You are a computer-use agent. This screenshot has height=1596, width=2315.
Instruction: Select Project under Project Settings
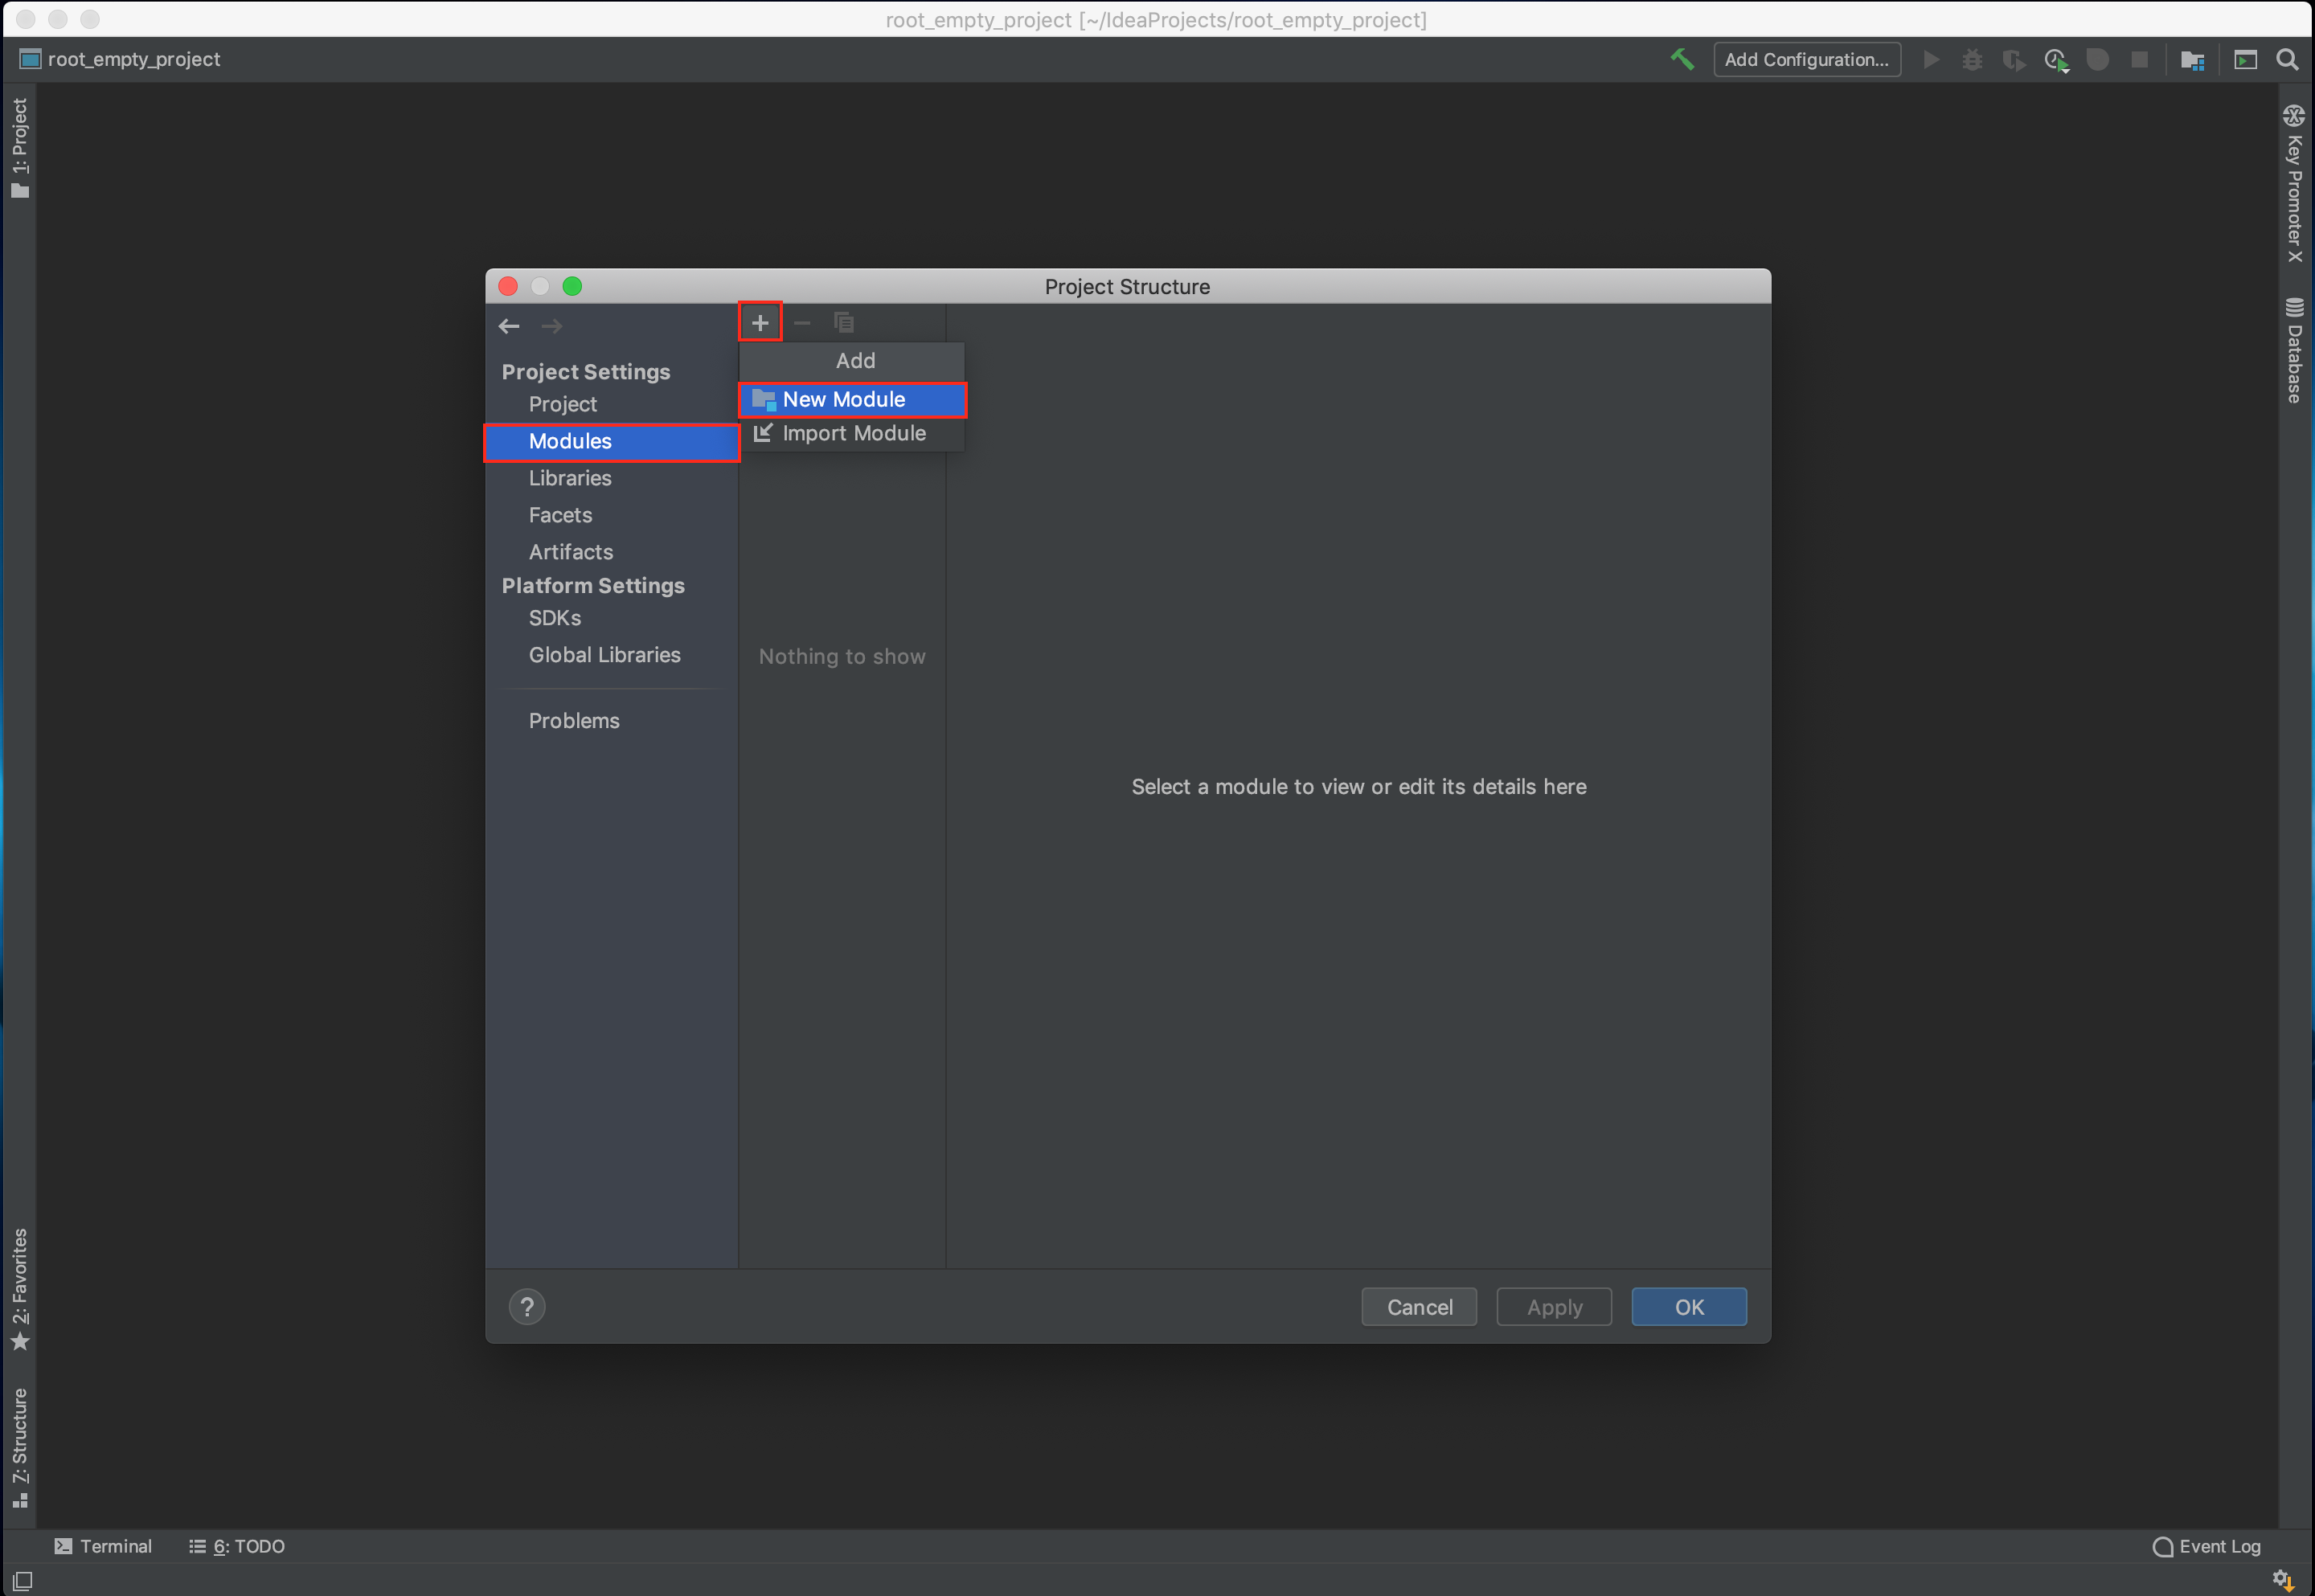point(612,404)
